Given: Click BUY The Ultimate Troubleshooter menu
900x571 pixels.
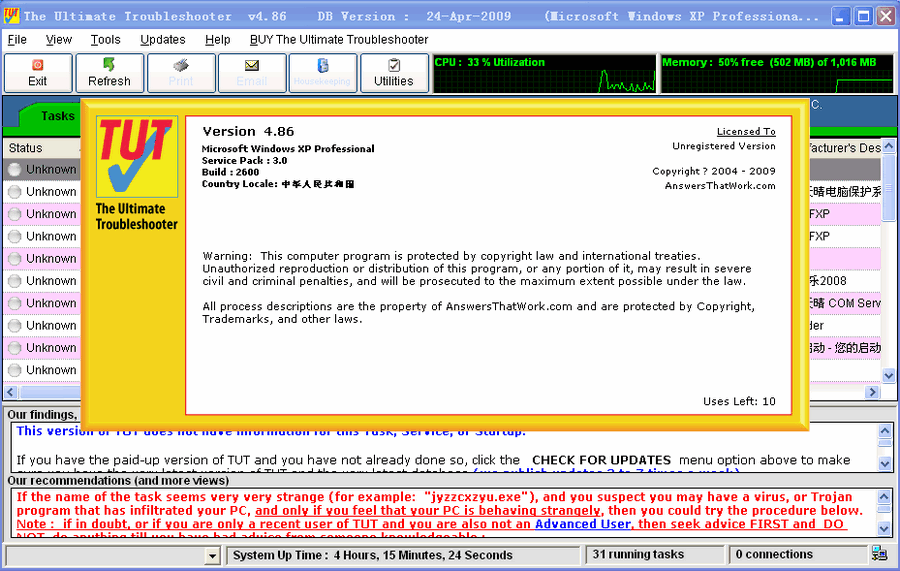Looking at the screenshot, I should 339,40.
